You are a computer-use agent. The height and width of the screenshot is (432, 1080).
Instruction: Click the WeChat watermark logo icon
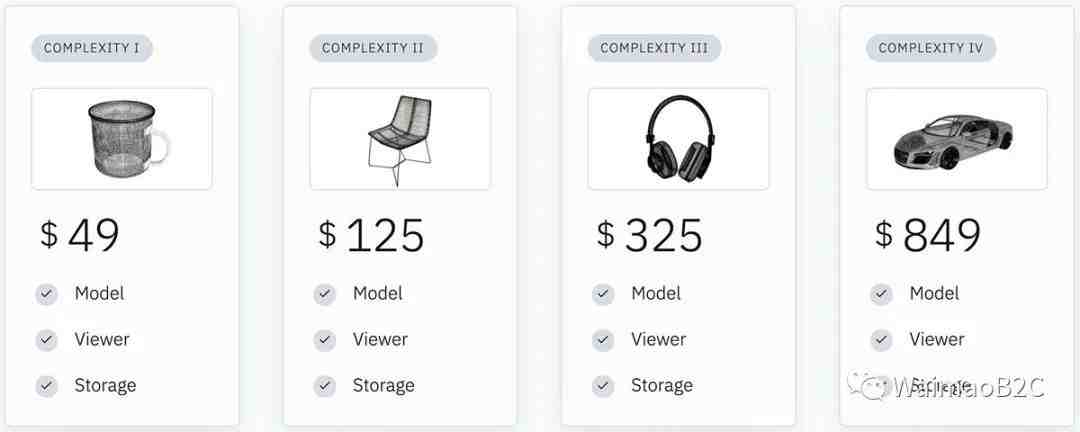tap(868, 385)
